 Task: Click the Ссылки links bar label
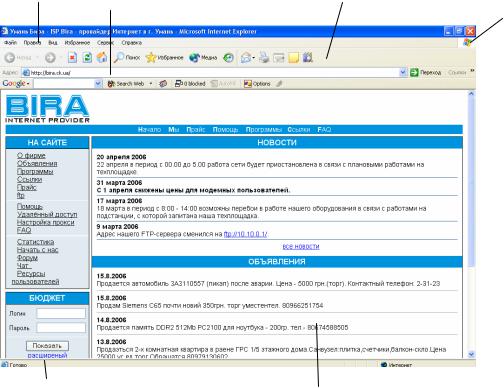[x=457, y=72]
